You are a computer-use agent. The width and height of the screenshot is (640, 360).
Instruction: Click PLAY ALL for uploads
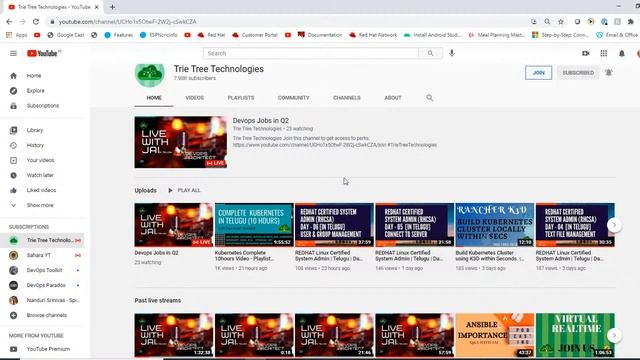184,190
